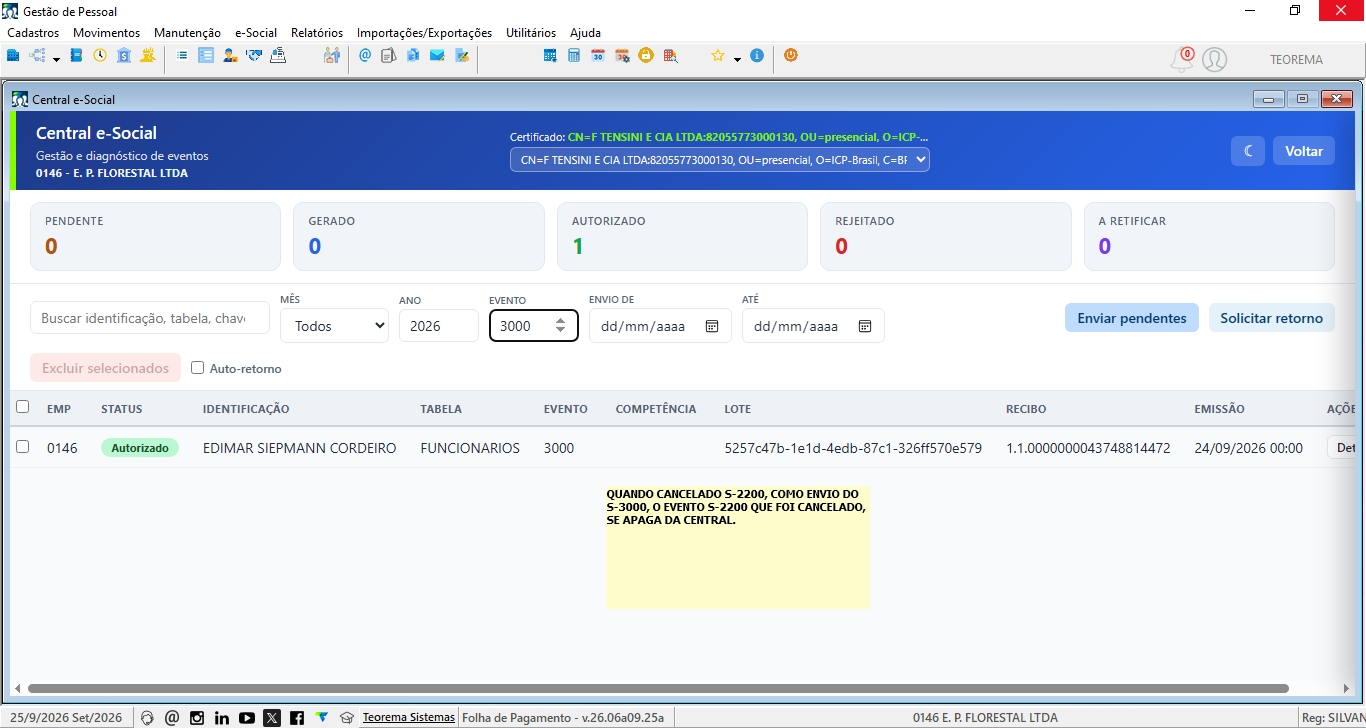Toggle dark mode with the moon button
The height and width of the screenshot is (728, 1366).
(x=1248, y=151)
